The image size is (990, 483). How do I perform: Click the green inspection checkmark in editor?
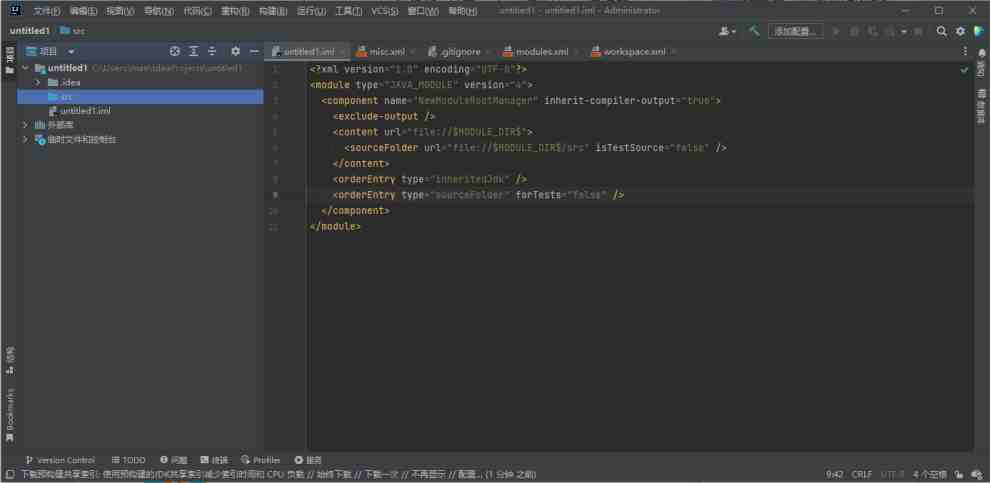coord(964,70)
